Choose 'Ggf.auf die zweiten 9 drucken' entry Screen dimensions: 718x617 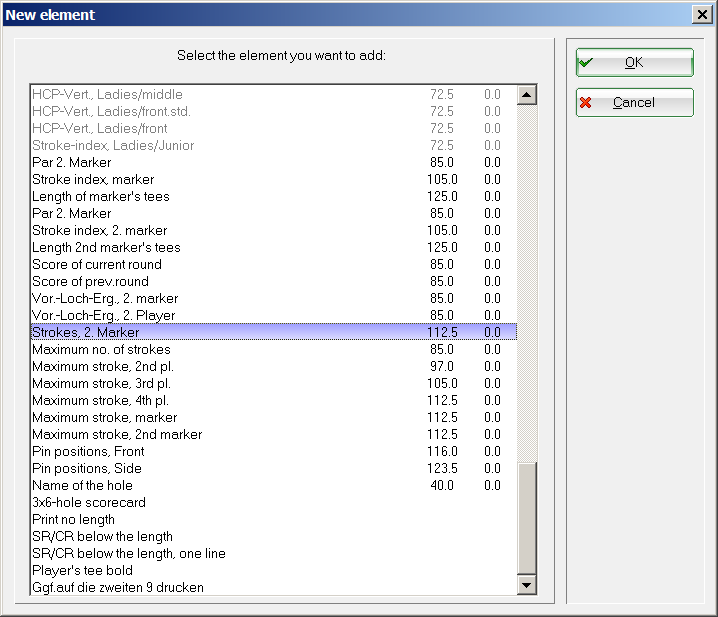coord(118,587)
